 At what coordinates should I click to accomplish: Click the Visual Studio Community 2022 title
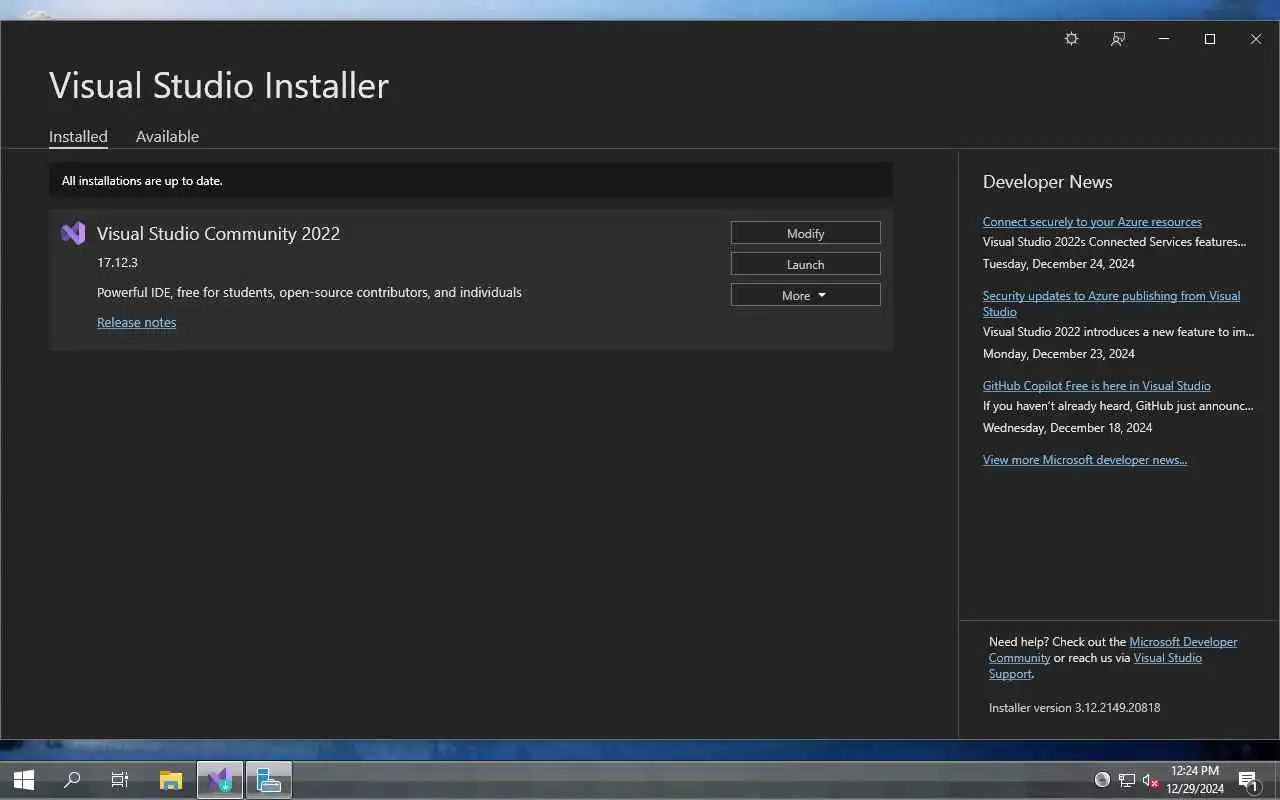pyautogui.click(x=218, y=233)
